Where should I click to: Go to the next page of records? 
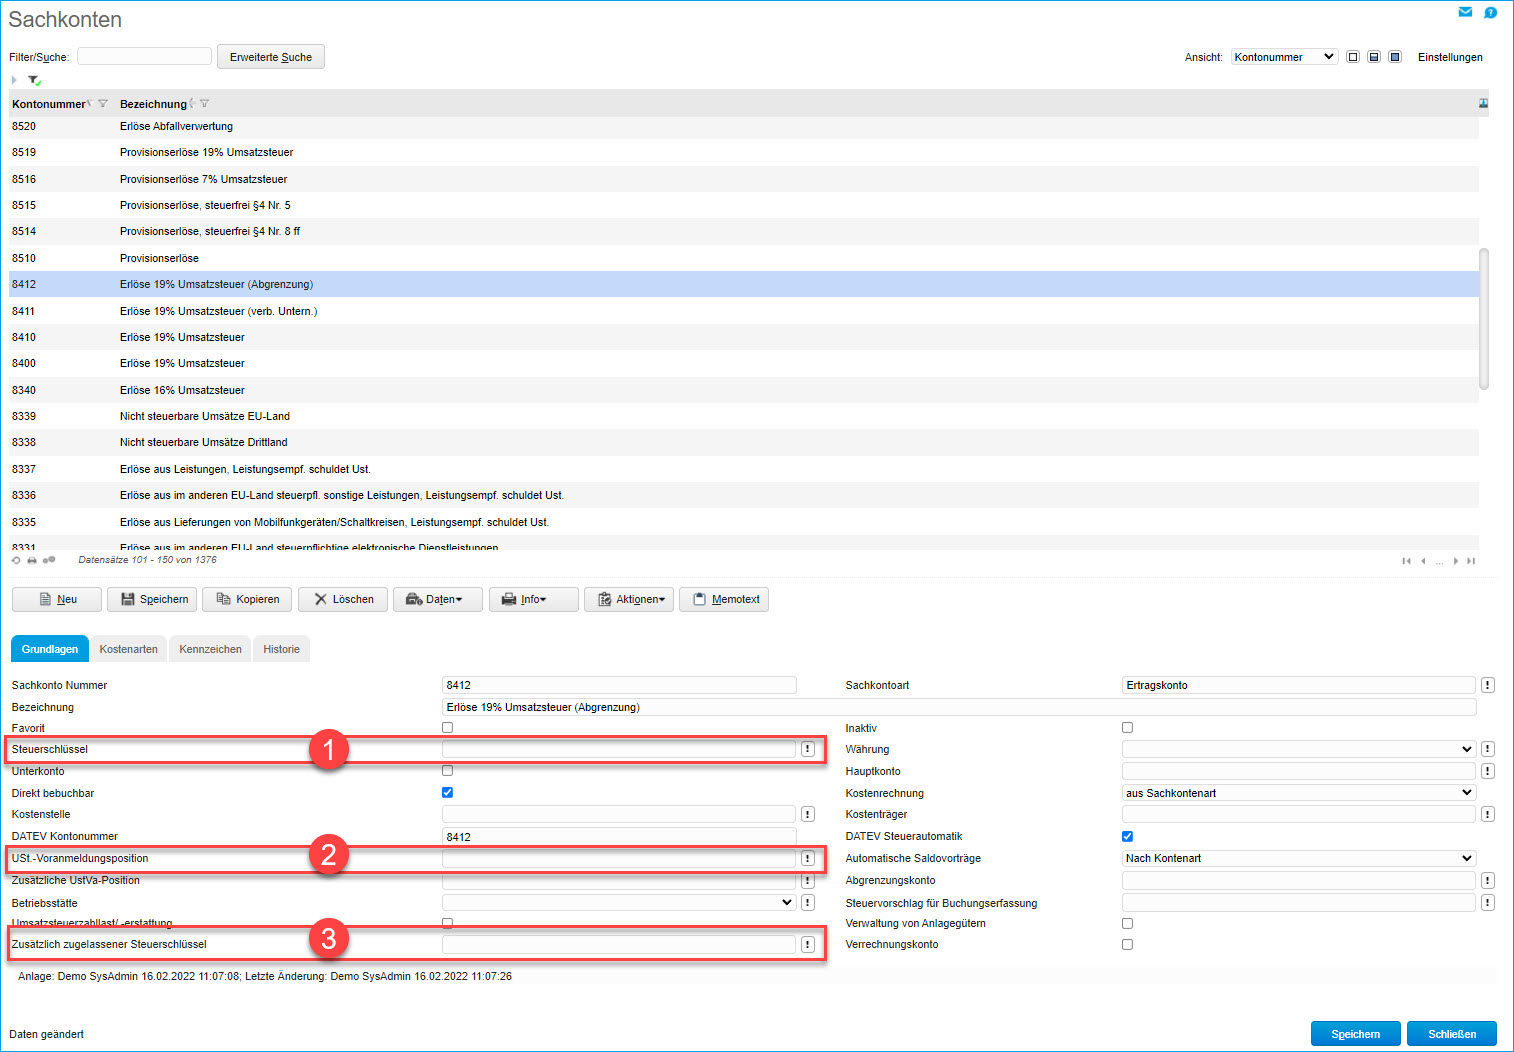pos(1455,561)
